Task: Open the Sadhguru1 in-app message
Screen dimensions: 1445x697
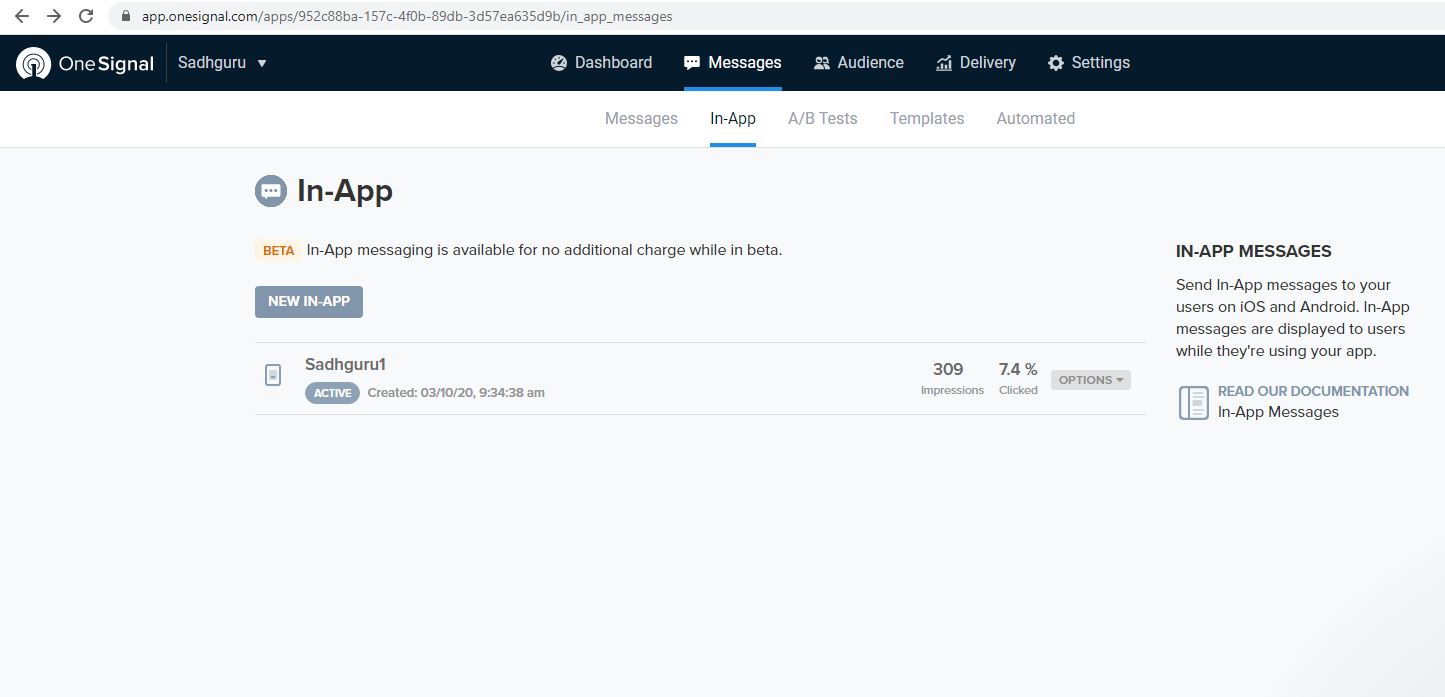Action: (x=345, y=365)
